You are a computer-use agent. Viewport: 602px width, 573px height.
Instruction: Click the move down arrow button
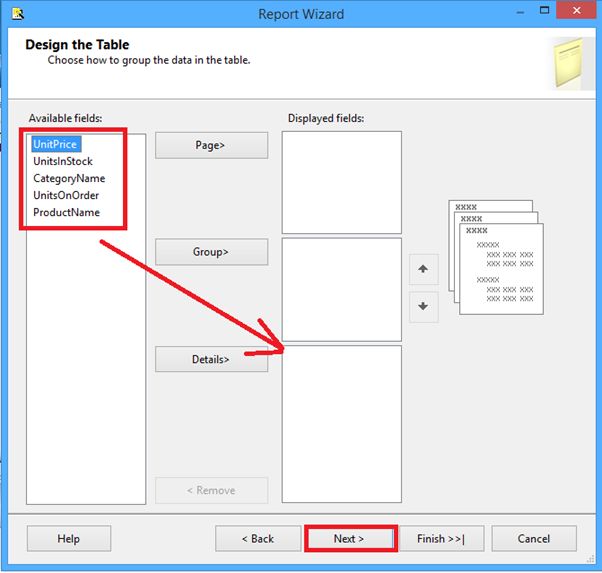coord(423,306)
